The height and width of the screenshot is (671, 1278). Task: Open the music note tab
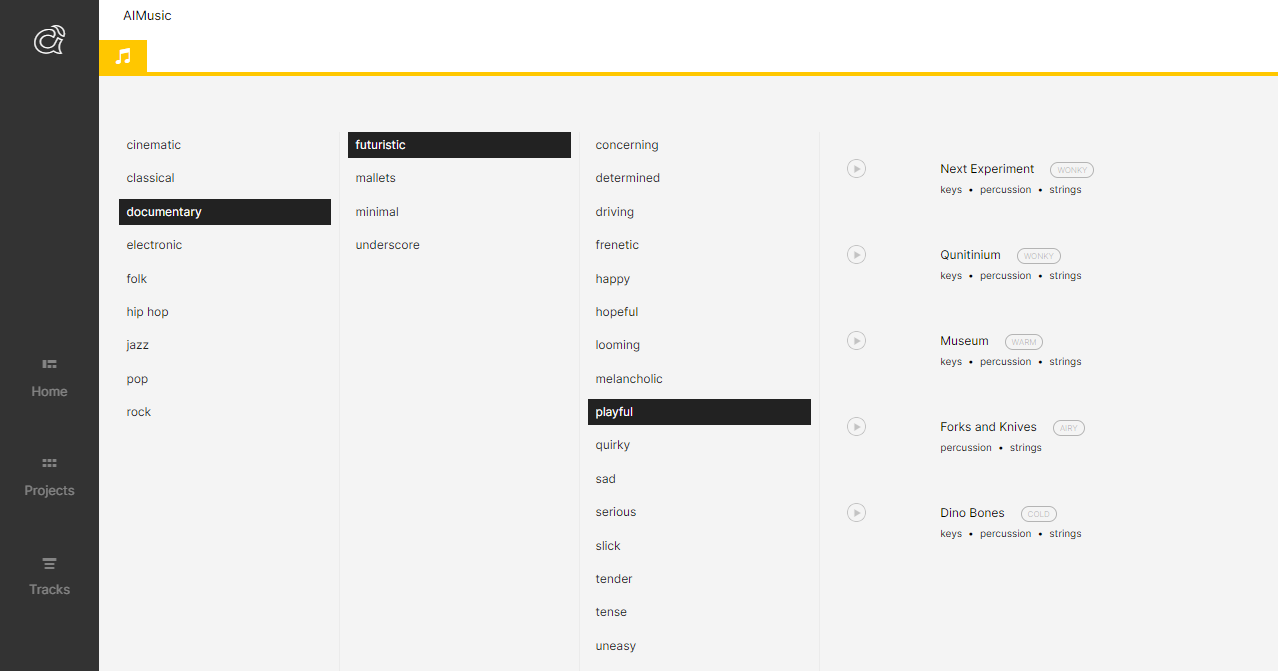pos(123,57)
